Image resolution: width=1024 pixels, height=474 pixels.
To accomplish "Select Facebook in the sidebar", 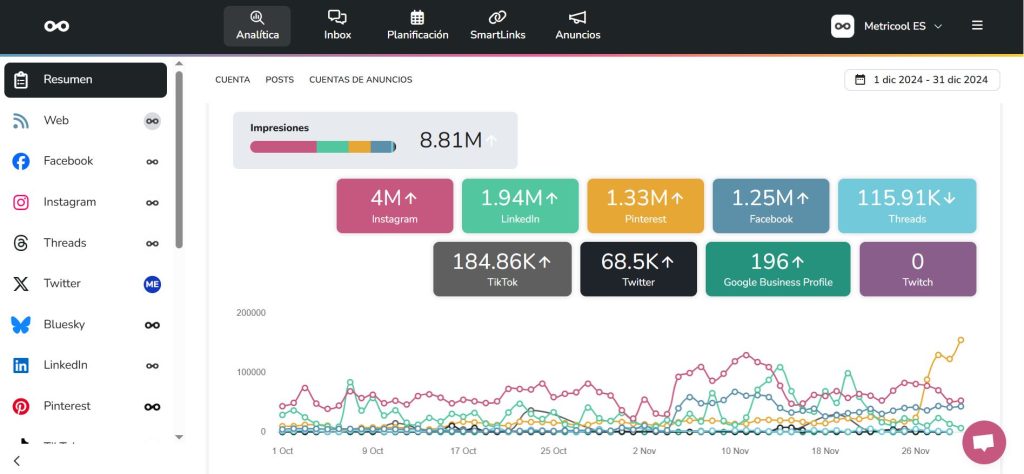I will click(68, 161).
